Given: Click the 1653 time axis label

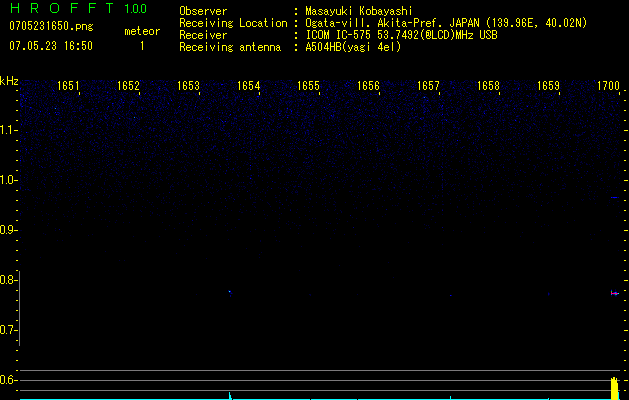Looking at the screenshot, I should 188,86.
